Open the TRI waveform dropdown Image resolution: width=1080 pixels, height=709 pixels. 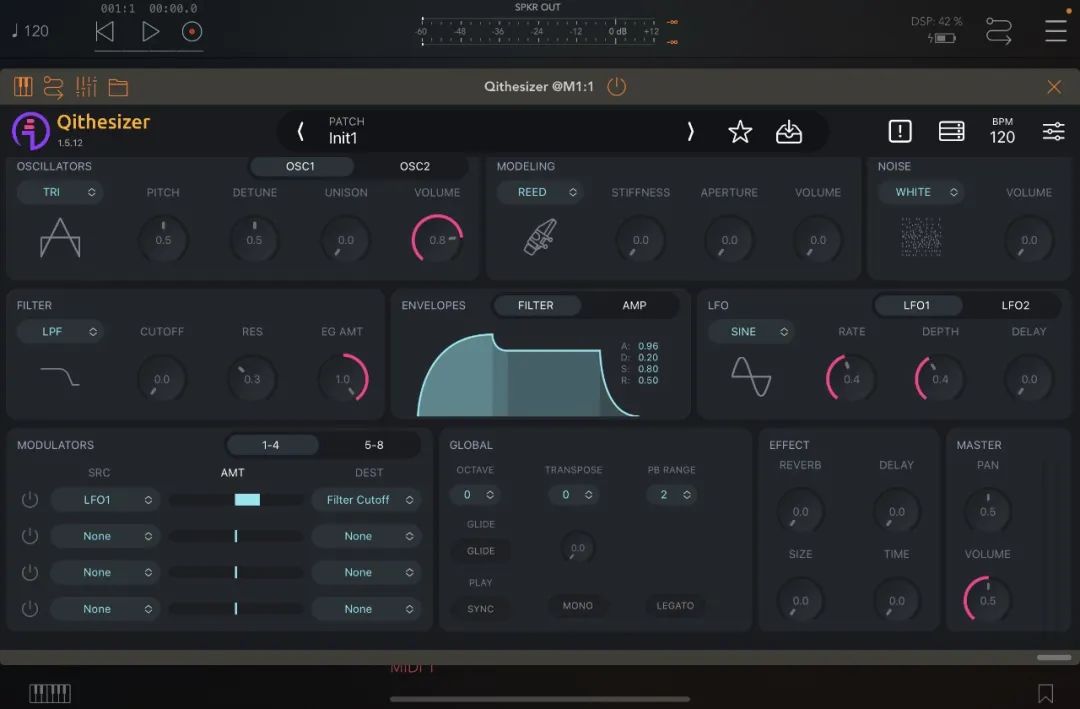tap(60, 192)
